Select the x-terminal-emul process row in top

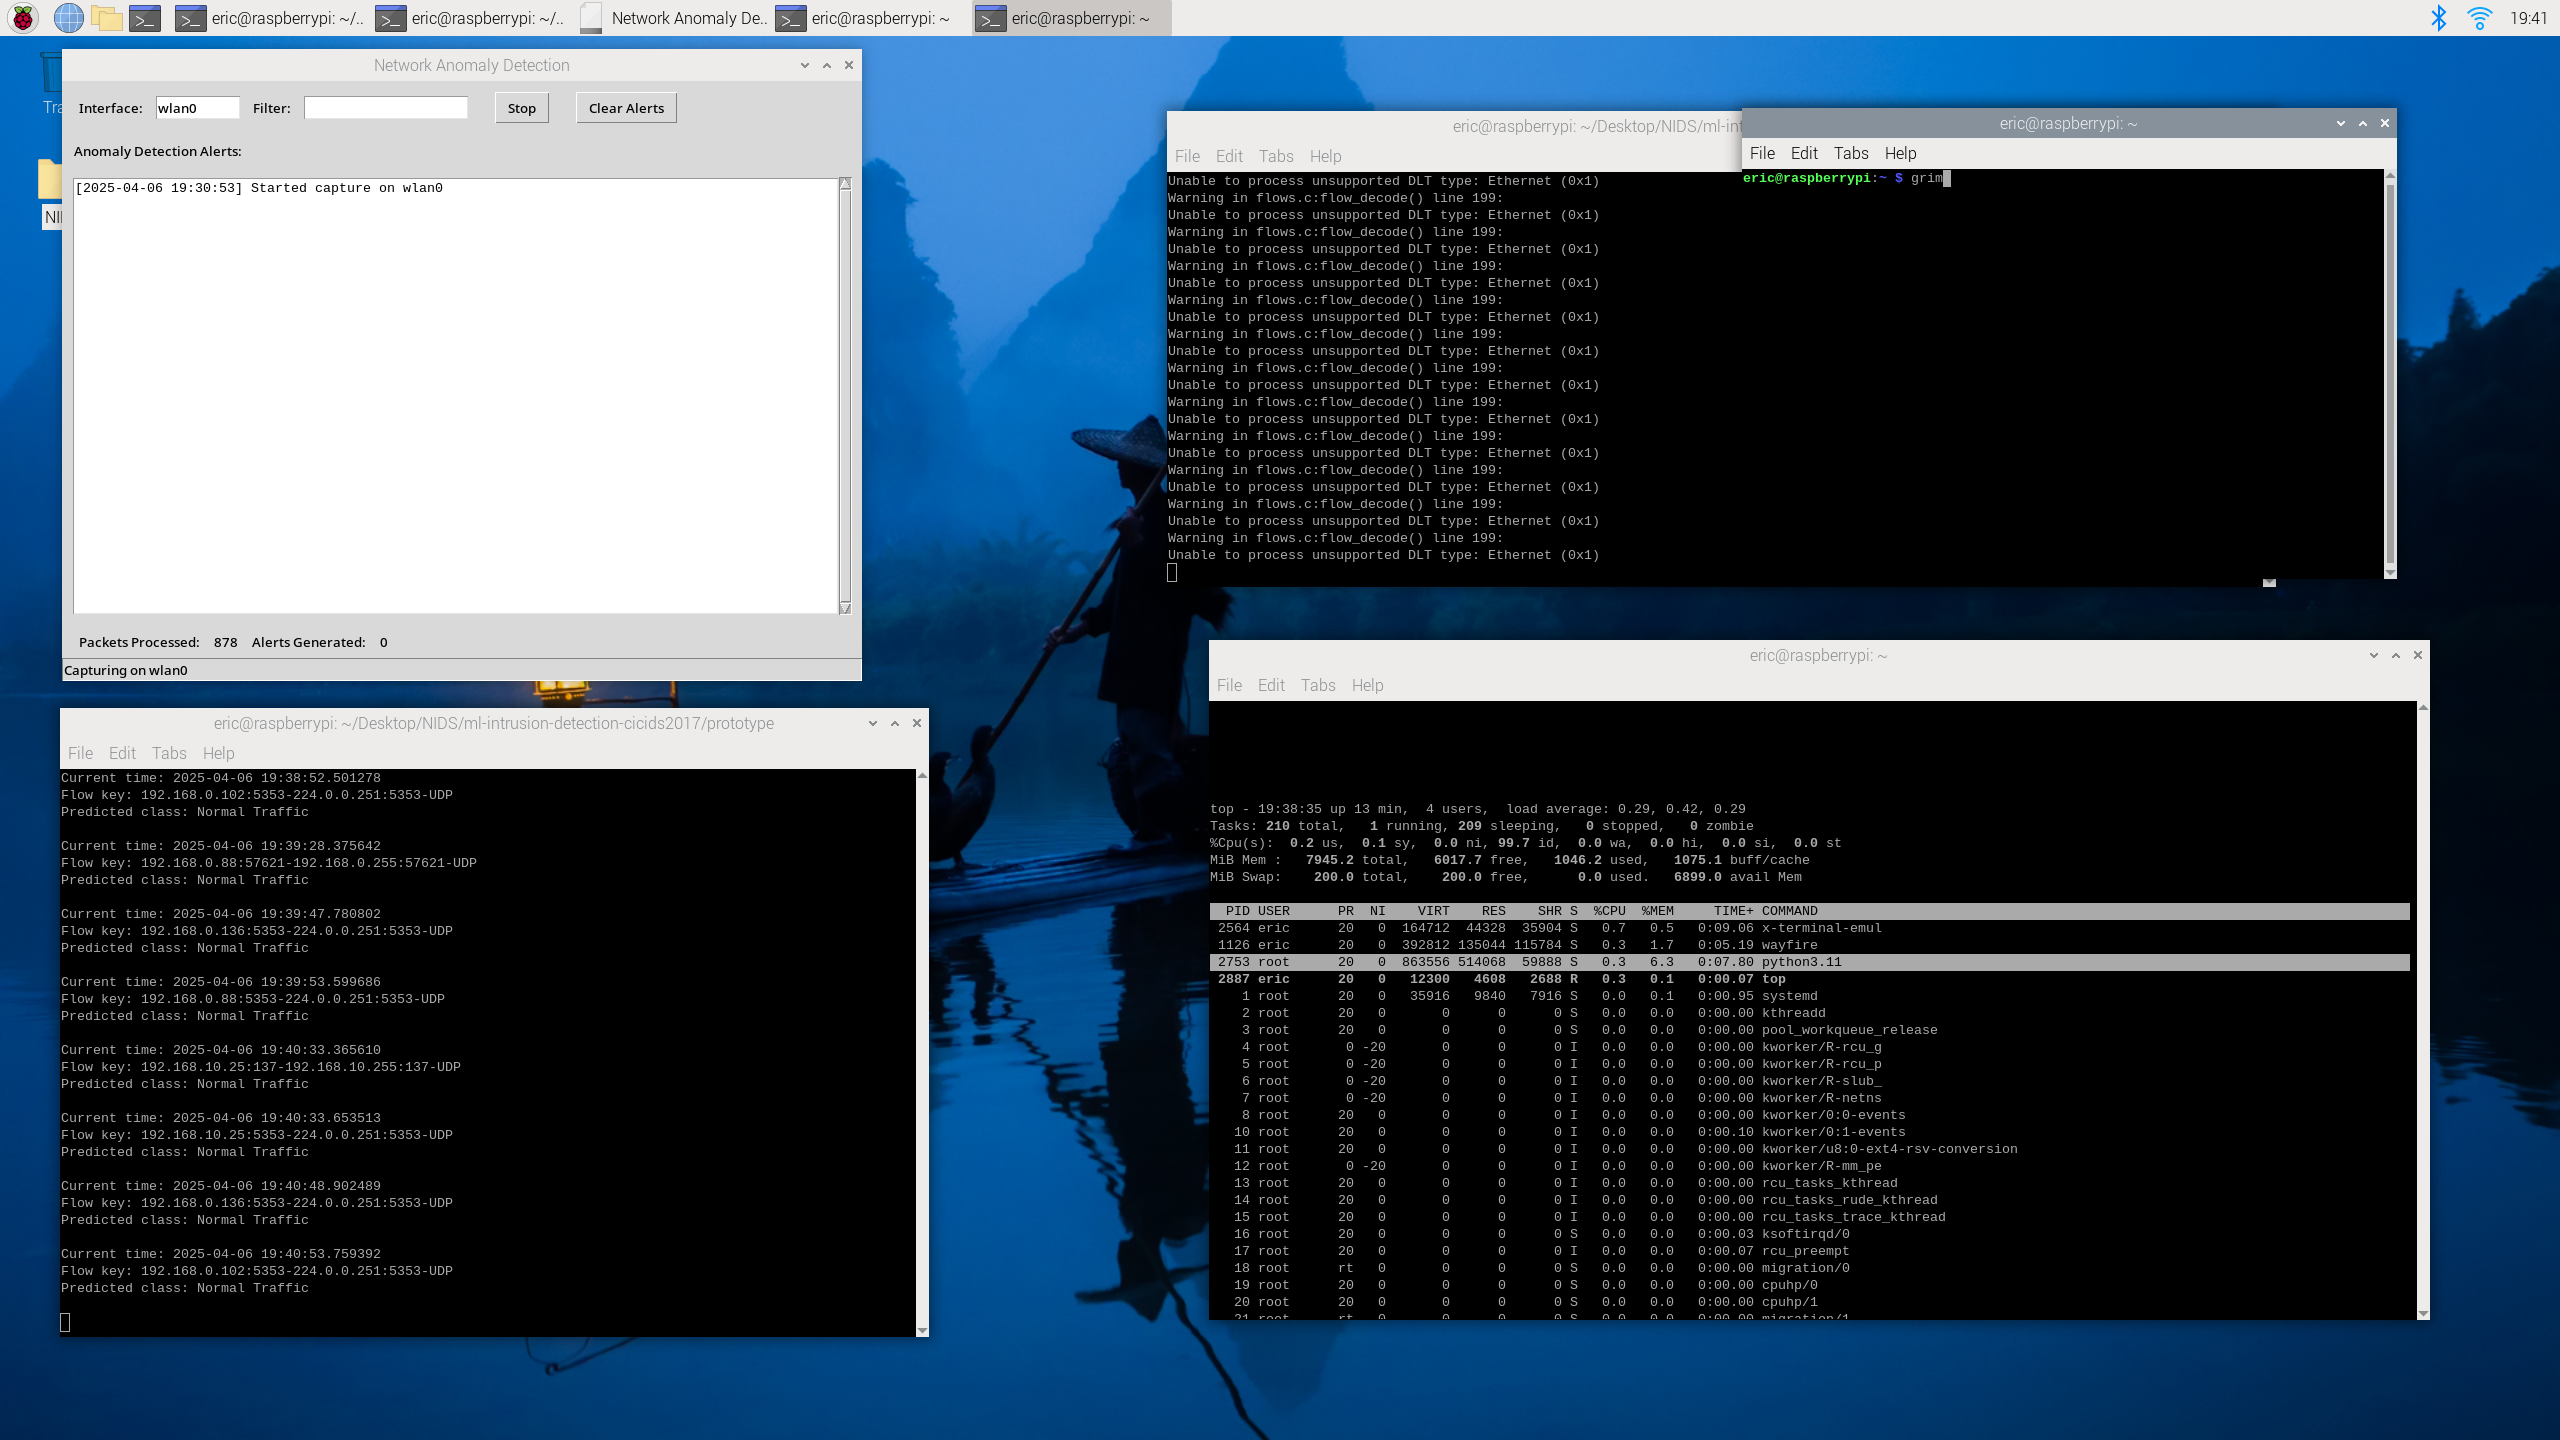click(1810, 928)
